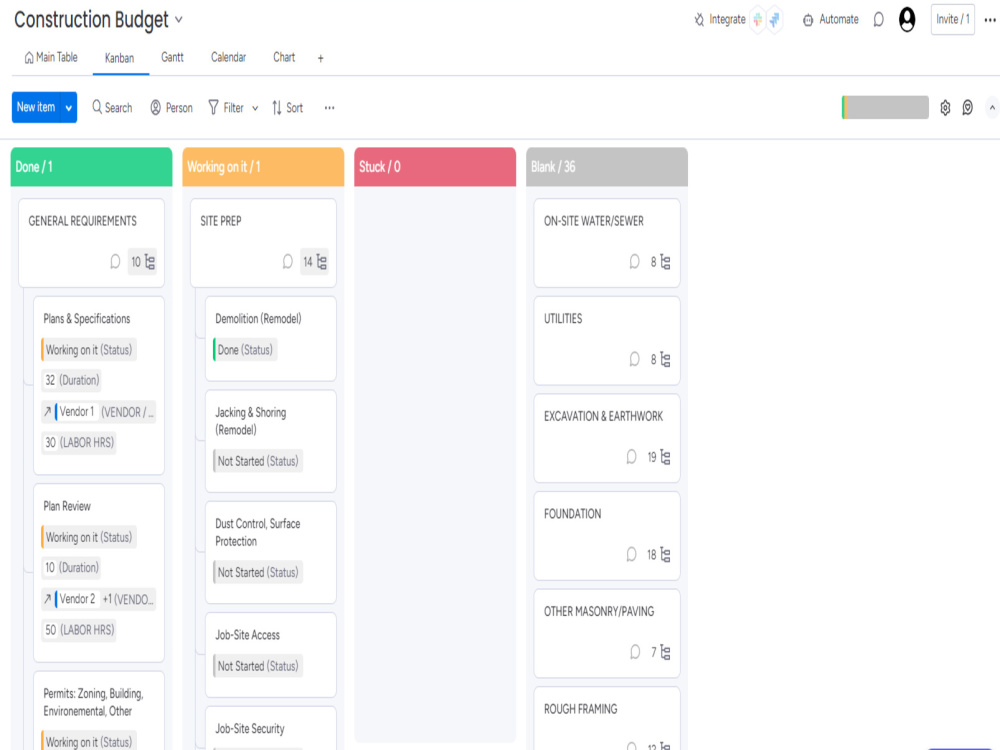Switch to the Gantt view tab

click(172, 57)
